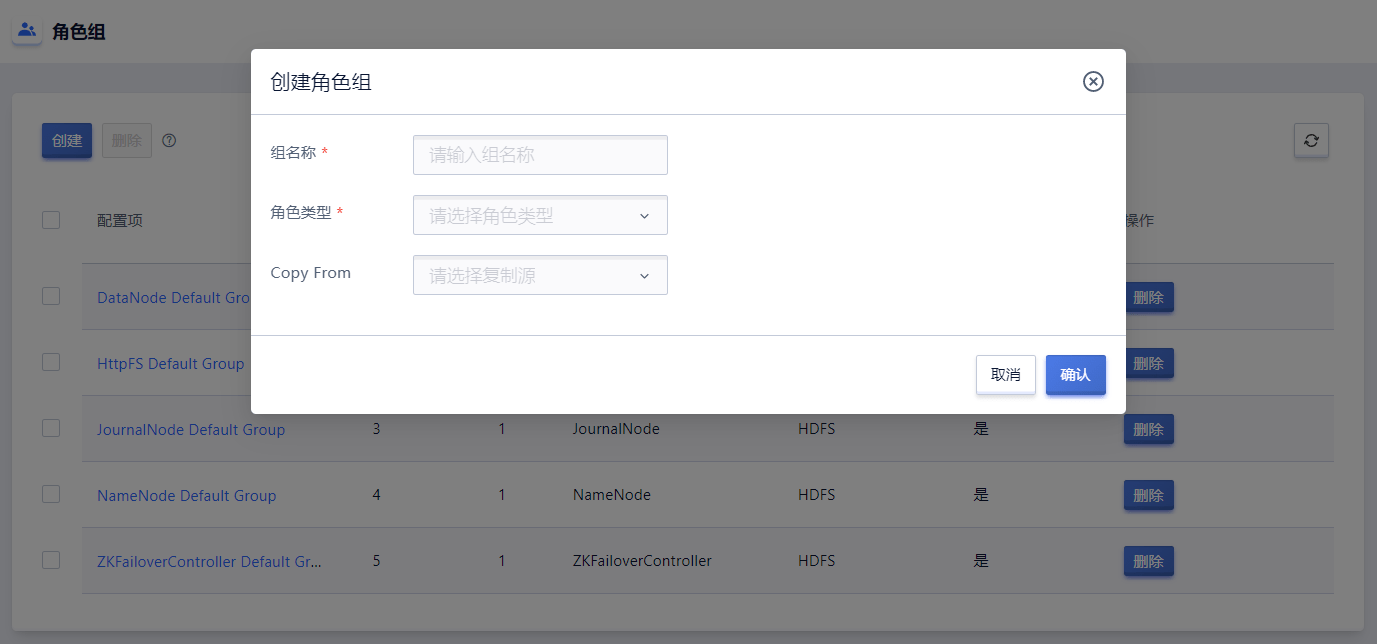Click the Copy From field label
Image resolution: width=1377 pixels, height=644 pixels.
311,273
